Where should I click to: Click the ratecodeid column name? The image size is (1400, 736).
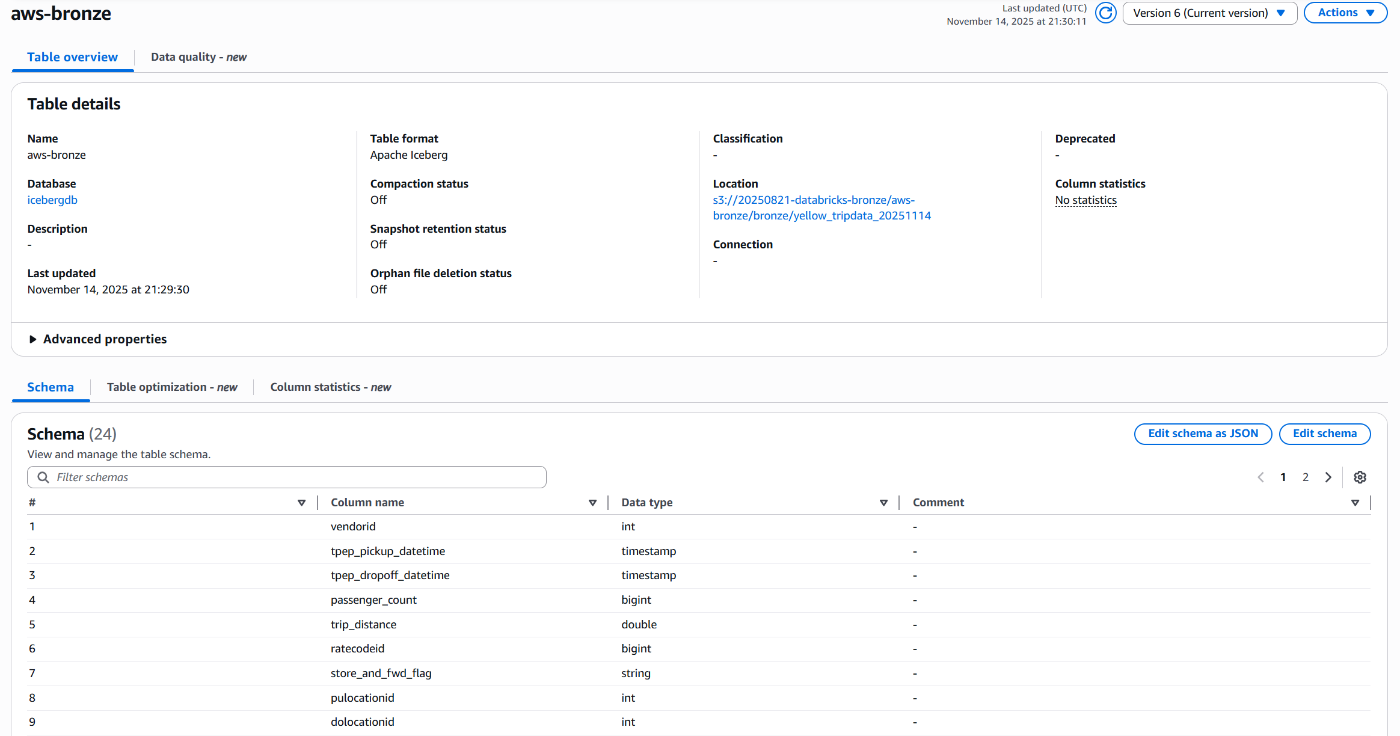(x=358, y=648)
